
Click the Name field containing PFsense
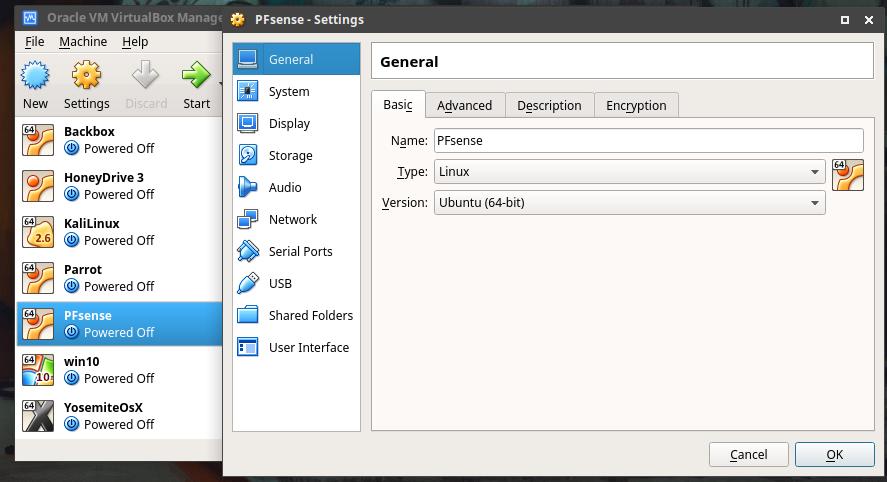pos(649,140)
